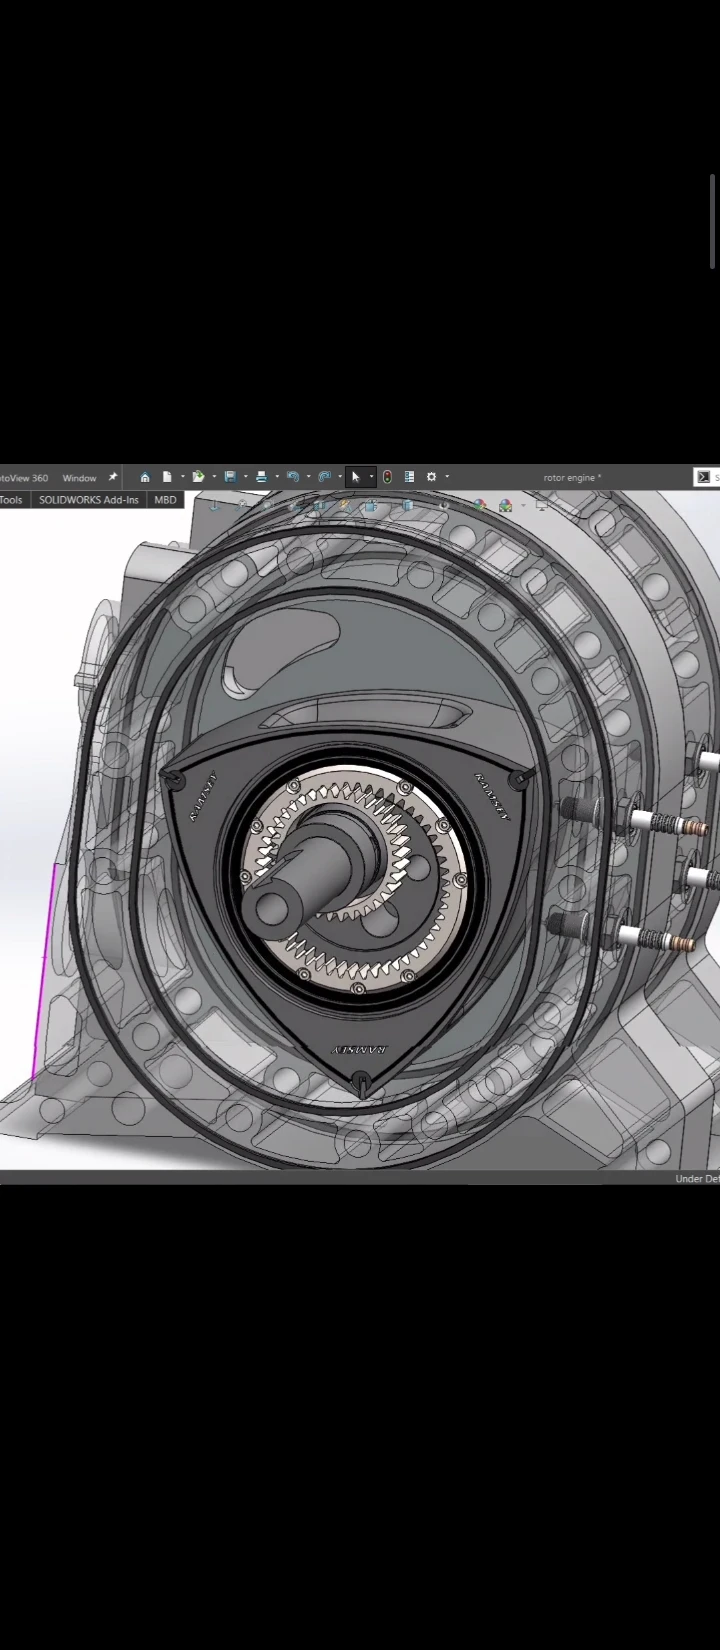Image resolution: width=720 pixels, height=1650 pixels.
Task: Open dropdown arrow beside Select cursor tool
Action: pyautogui.click(x=371, y=477)
